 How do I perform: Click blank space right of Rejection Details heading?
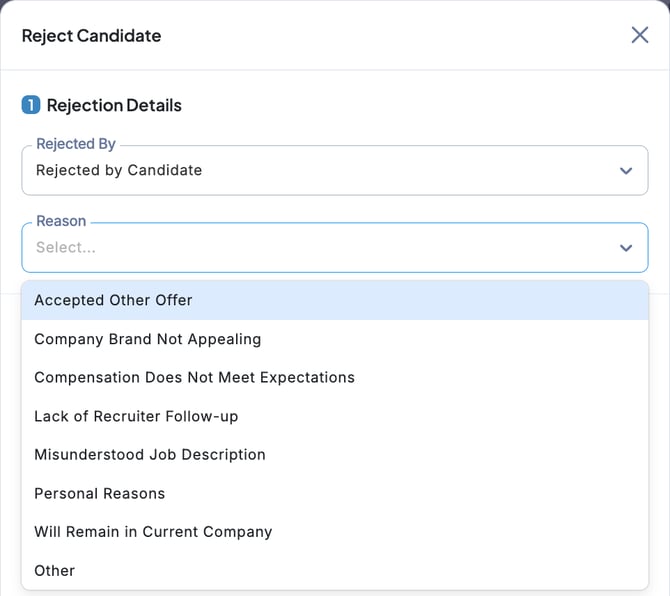pos(420,105)
